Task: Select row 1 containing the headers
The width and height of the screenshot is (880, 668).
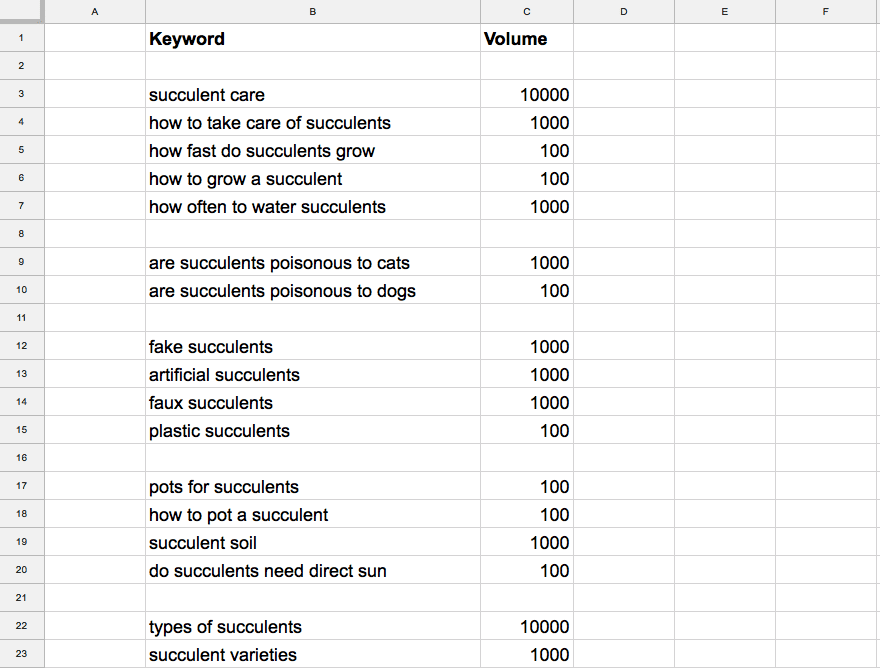Action: (20, 37)
